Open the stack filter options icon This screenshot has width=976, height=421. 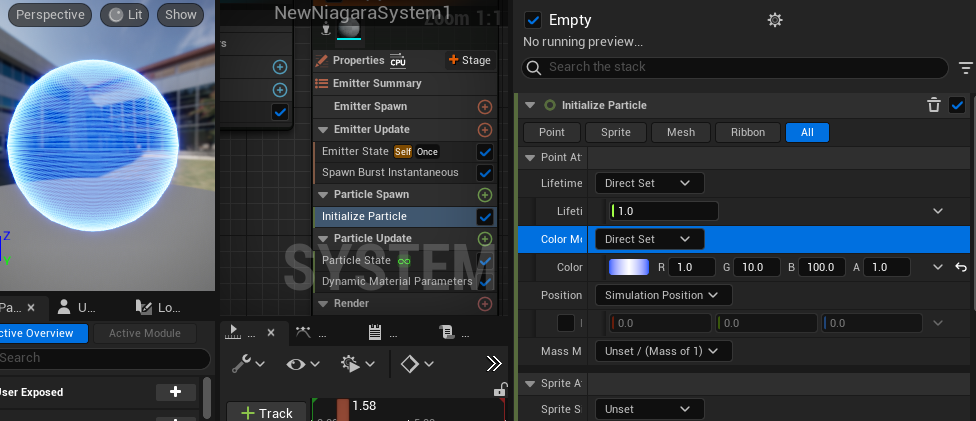click(x=965, y=68)
